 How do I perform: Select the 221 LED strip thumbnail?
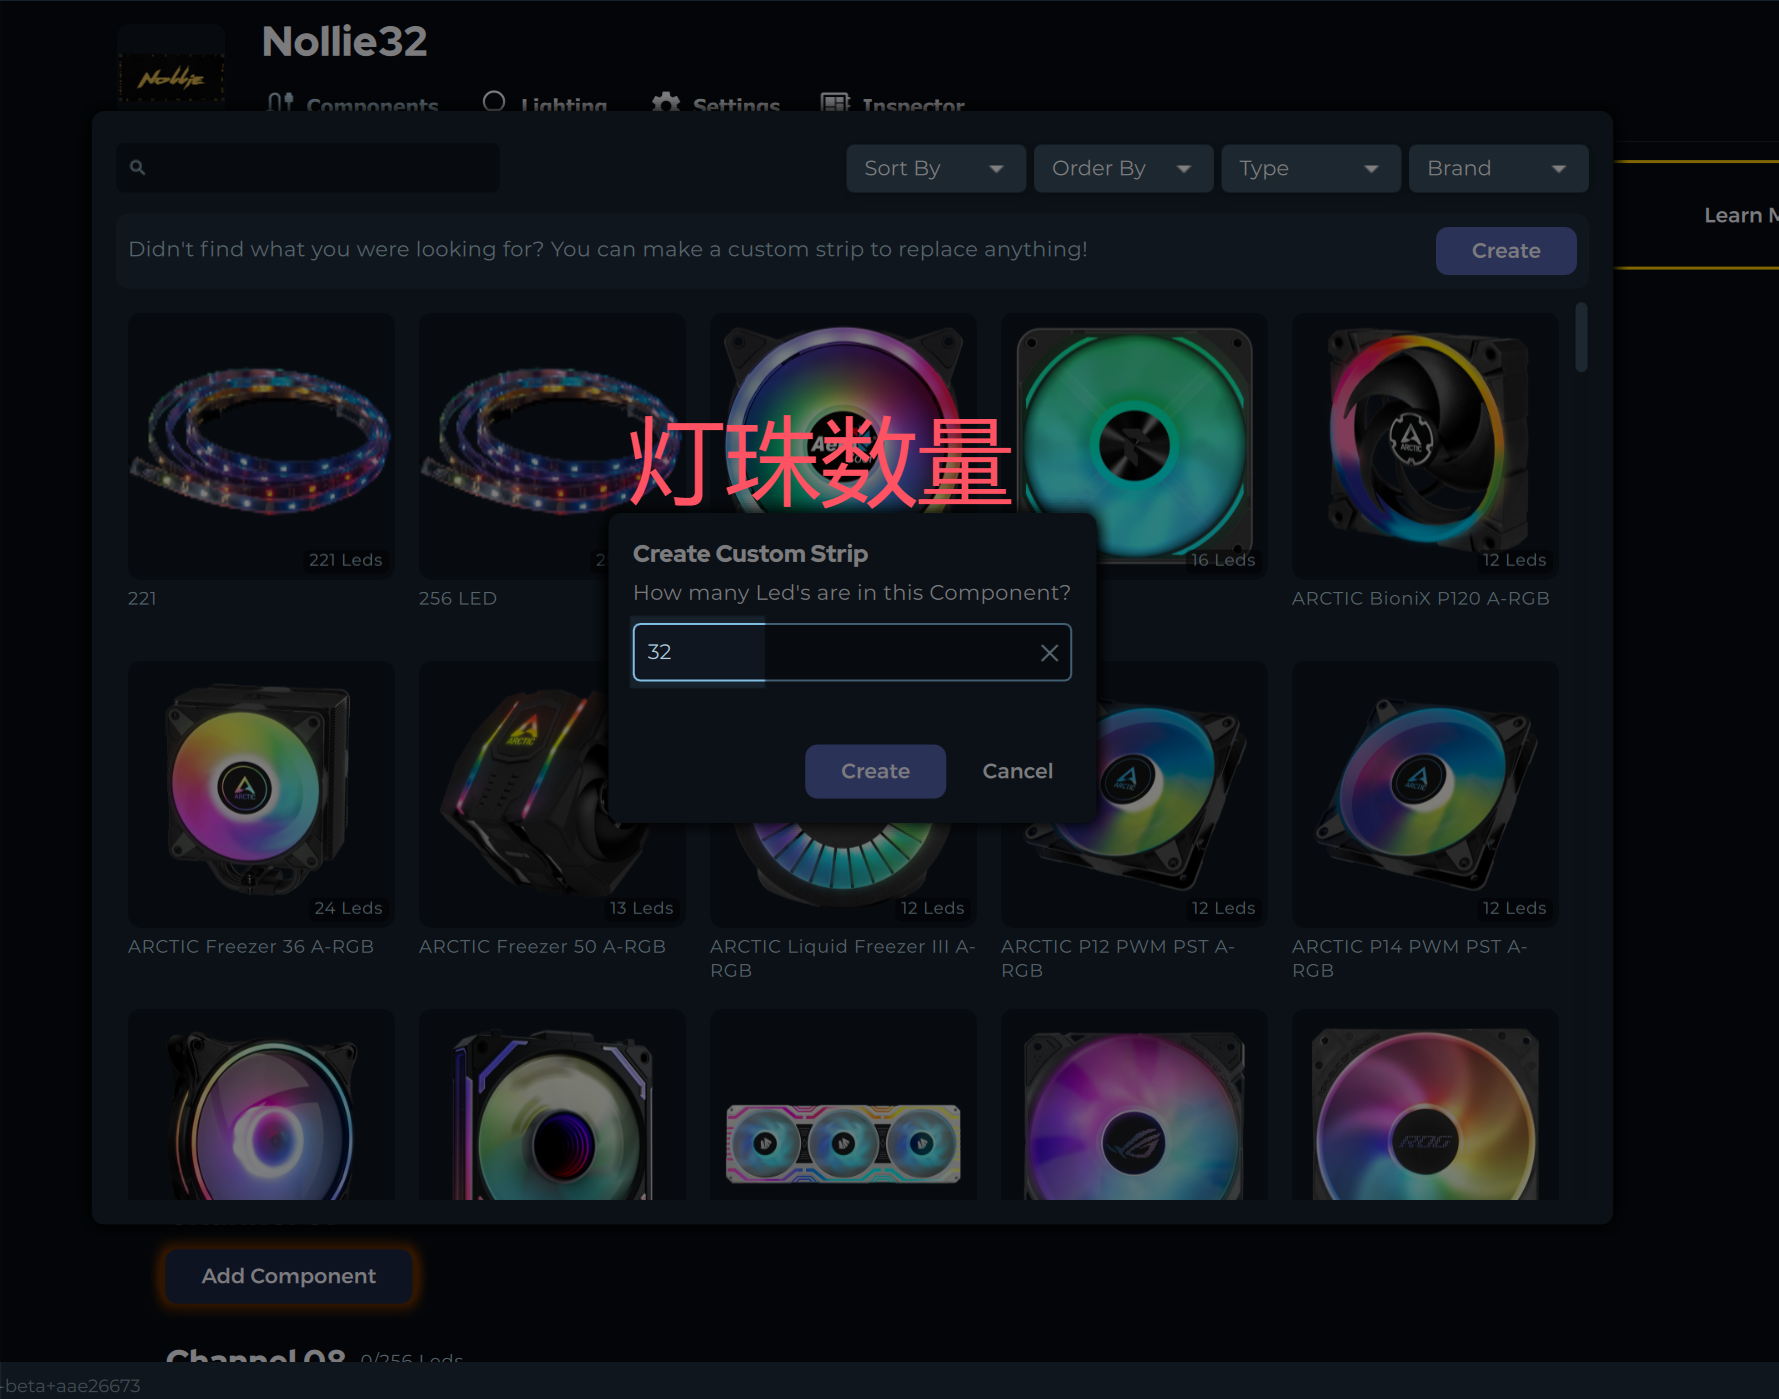(261, 446)
